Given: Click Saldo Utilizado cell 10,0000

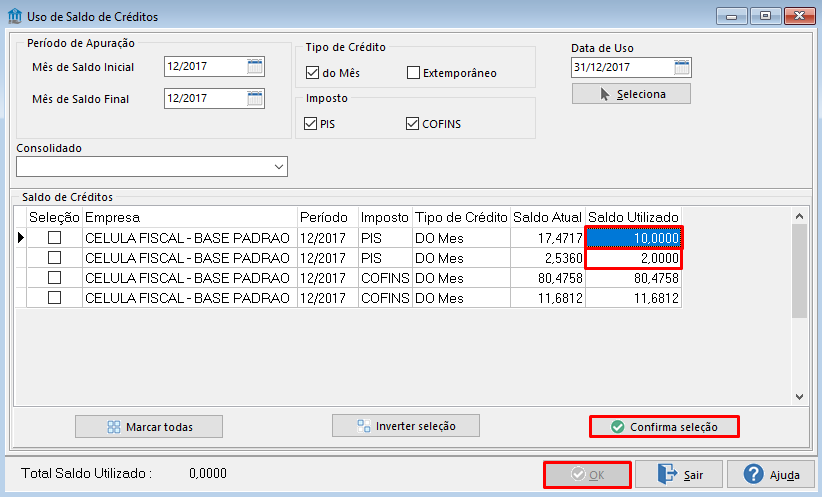Looking at the screenshot, I should [x=634, y=238].
